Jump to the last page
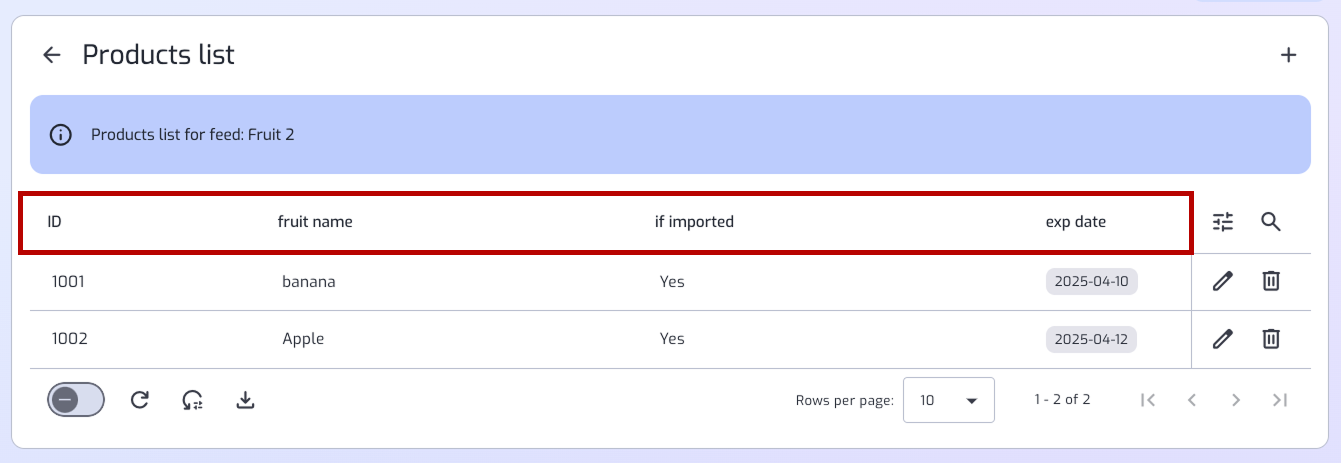 tap(1280, 400)
